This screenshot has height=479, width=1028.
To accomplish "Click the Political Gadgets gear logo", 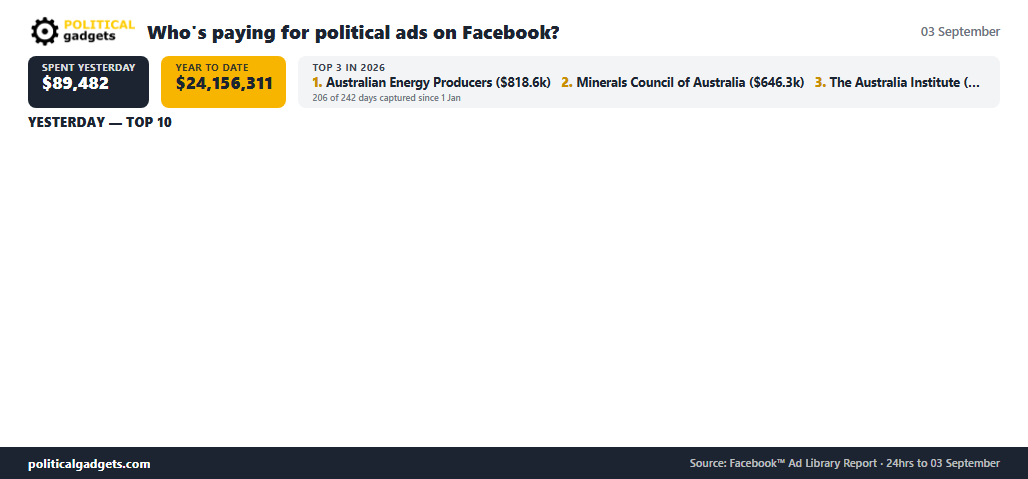I will (x=45, y=31).
